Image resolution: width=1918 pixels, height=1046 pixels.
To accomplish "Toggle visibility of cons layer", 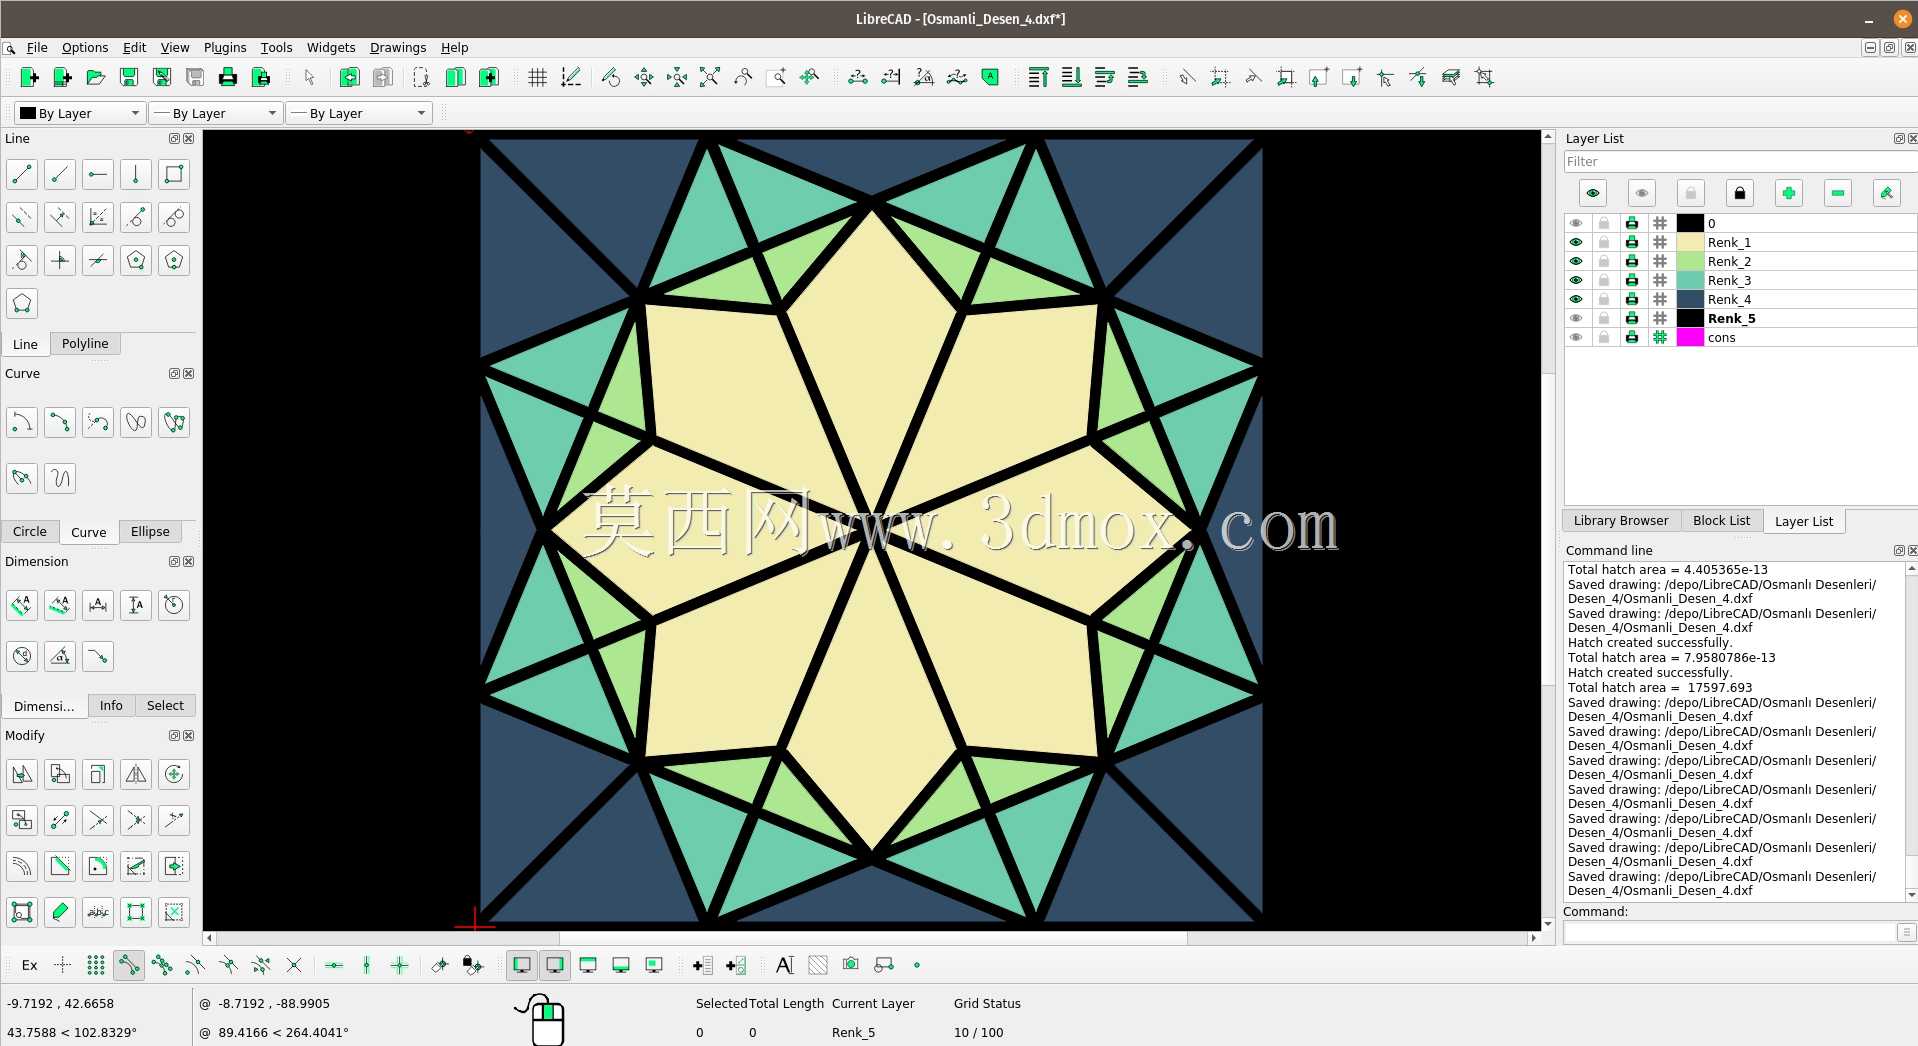I will coord(1576,337).
